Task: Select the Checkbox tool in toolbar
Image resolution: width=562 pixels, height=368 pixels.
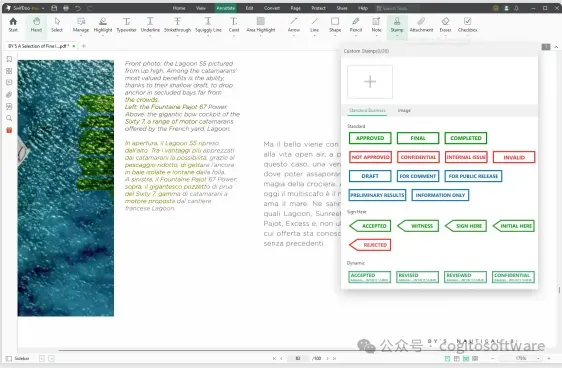Action: tap(467, 25)
